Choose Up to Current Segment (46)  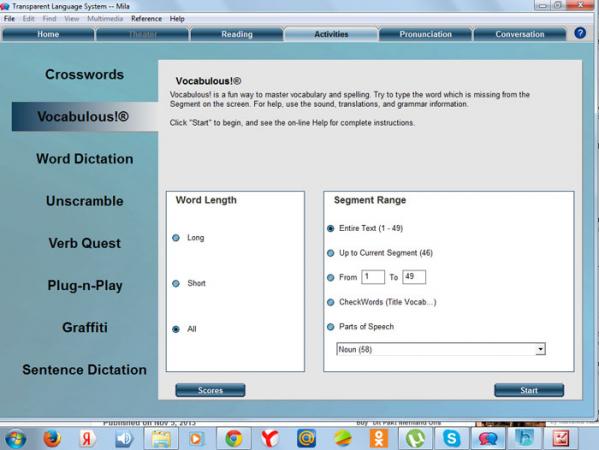pyautogui.click(x=331, y=253)
